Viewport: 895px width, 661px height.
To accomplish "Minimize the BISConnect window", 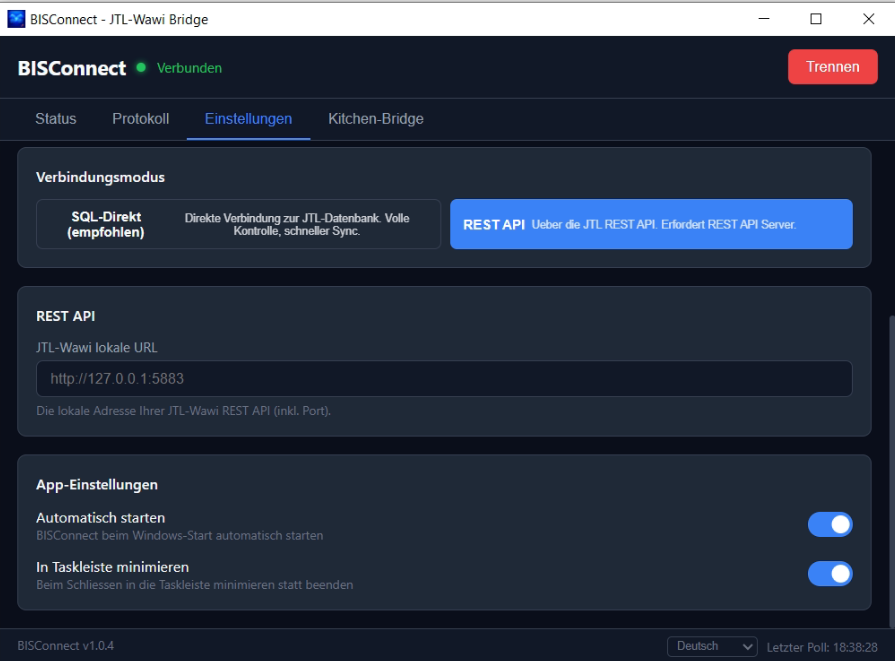I will point(764,19).
